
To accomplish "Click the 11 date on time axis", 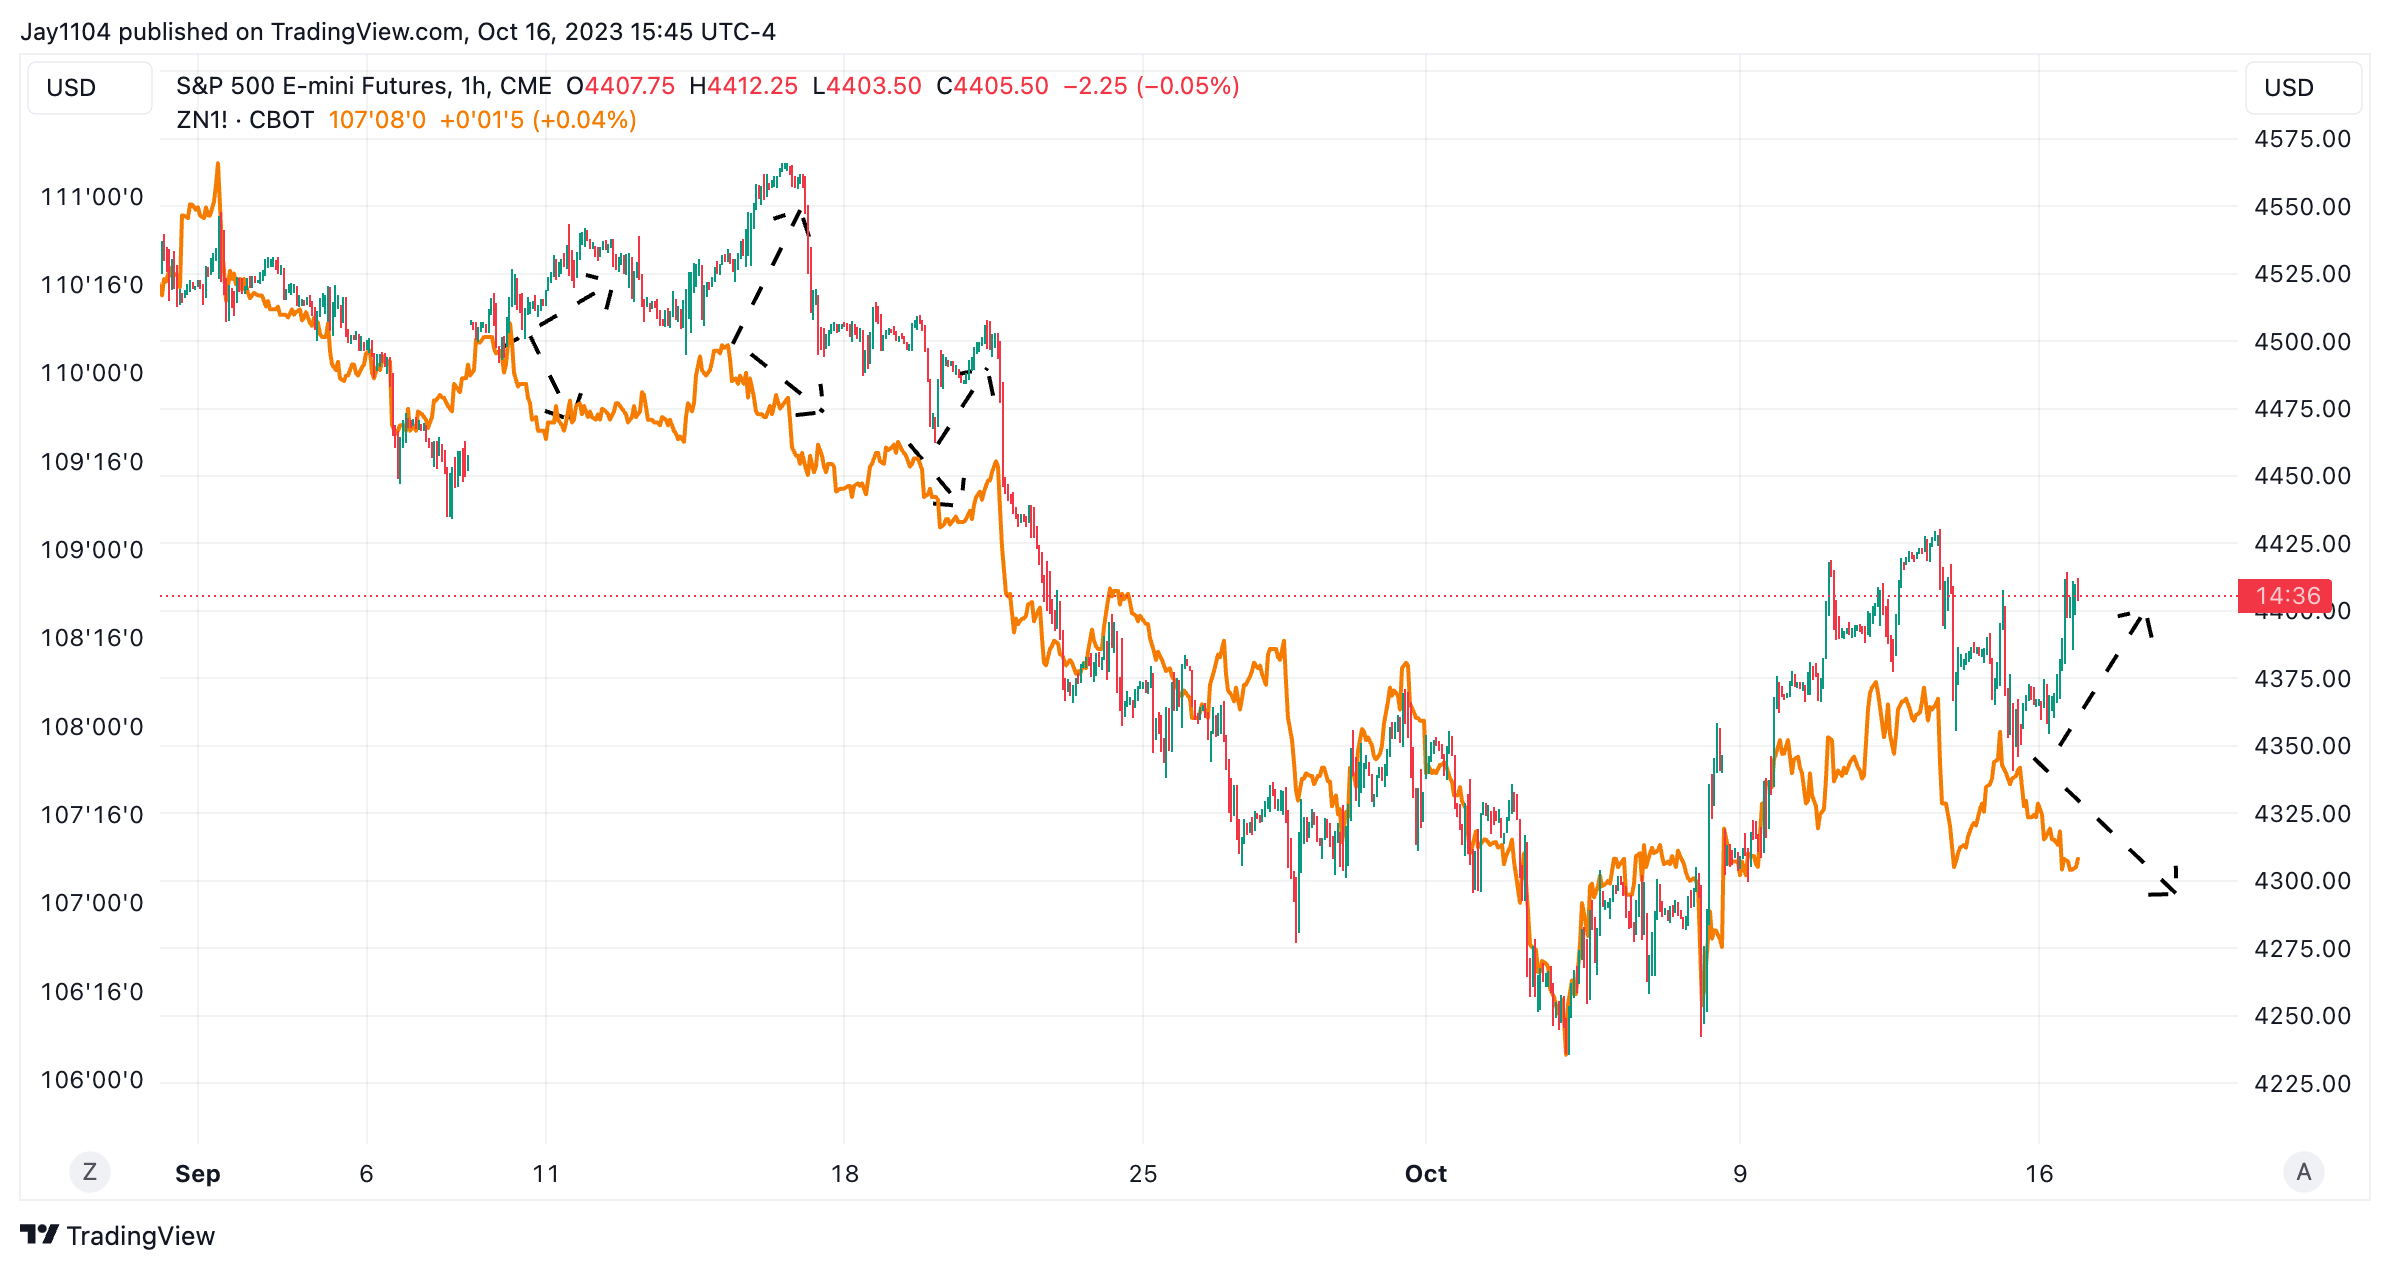I will [x=546, y=1174].
